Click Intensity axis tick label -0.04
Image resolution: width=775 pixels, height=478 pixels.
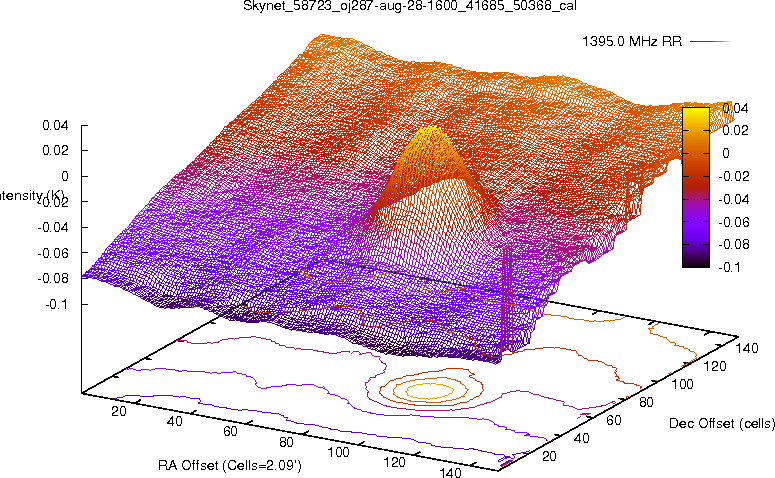53,227
